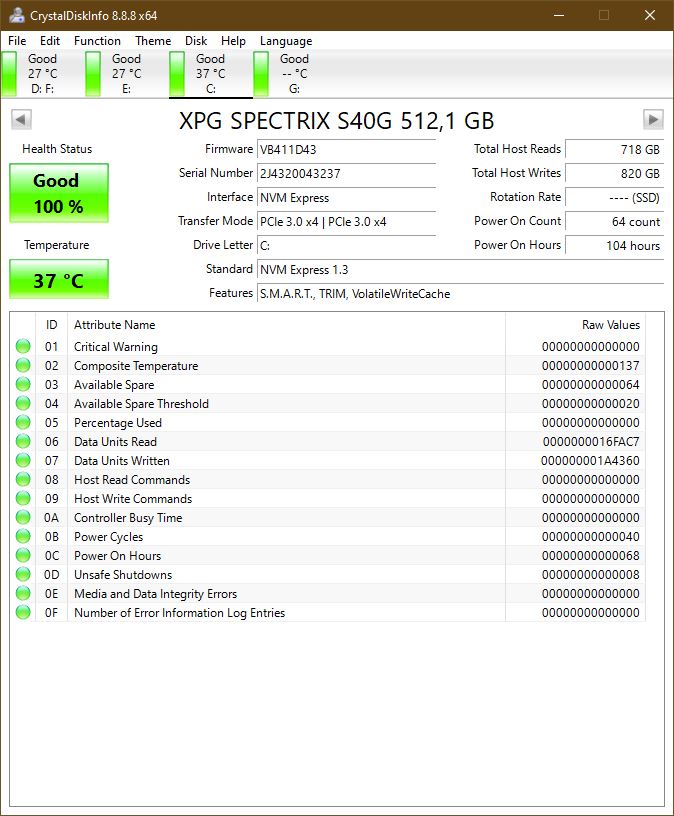Viewport: 674px width, 816px height.
Task: Click status orb for Power Cycles
Action: [x=23, y=536]
